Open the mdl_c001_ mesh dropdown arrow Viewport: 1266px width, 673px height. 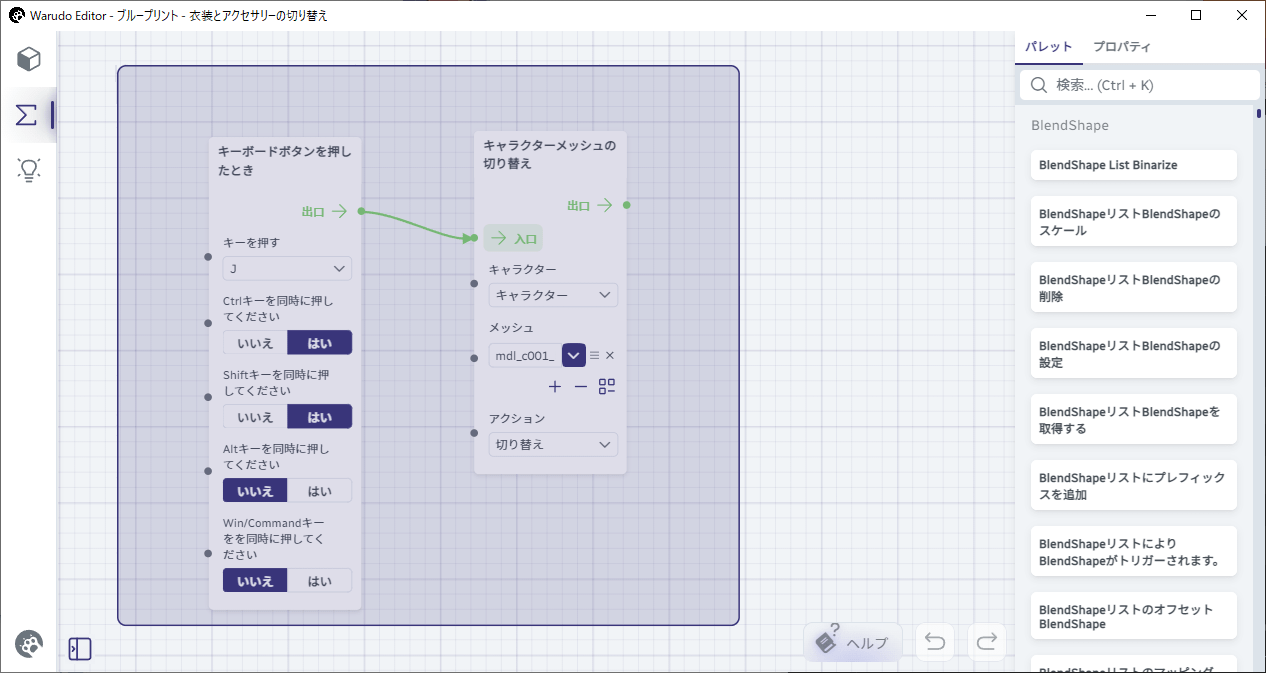574,355
